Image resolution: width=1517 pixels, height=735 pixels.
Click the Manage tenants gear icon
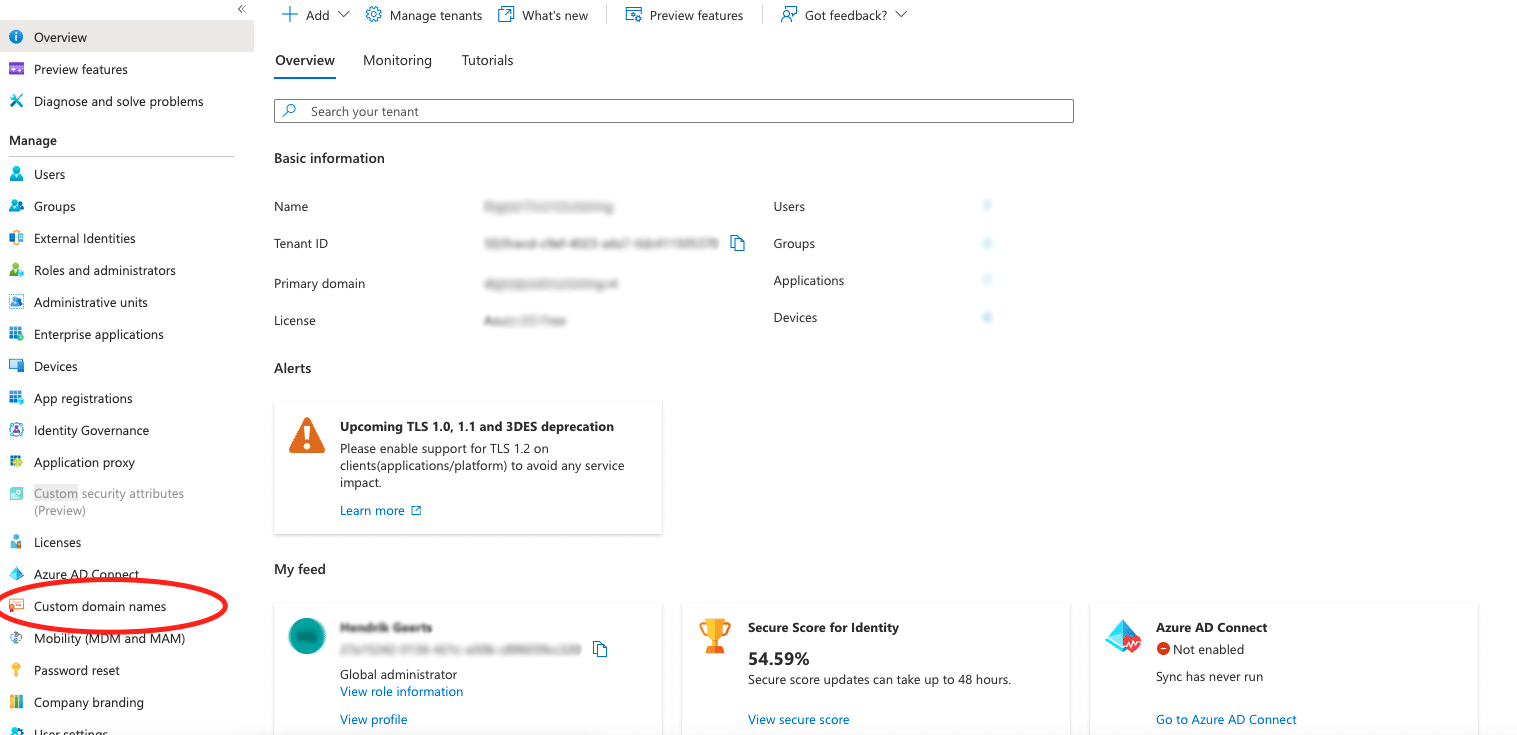[x=374, y=15]
